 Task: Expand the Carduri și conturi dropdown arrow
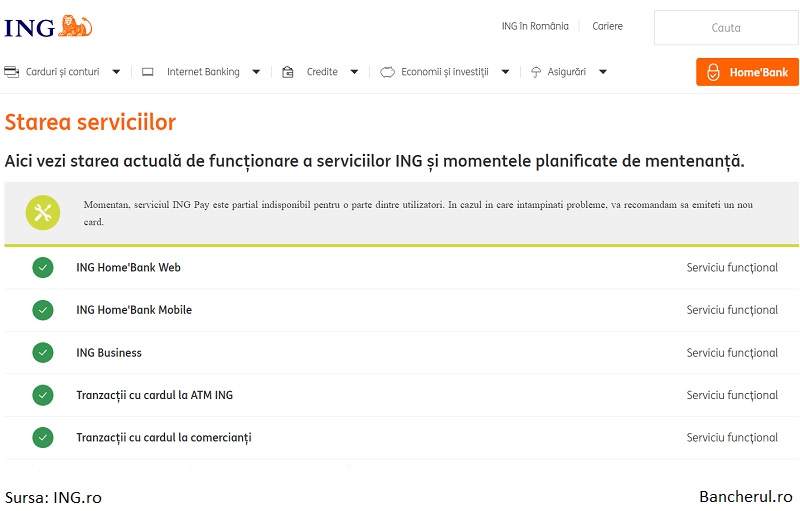[x=116, y=72]
